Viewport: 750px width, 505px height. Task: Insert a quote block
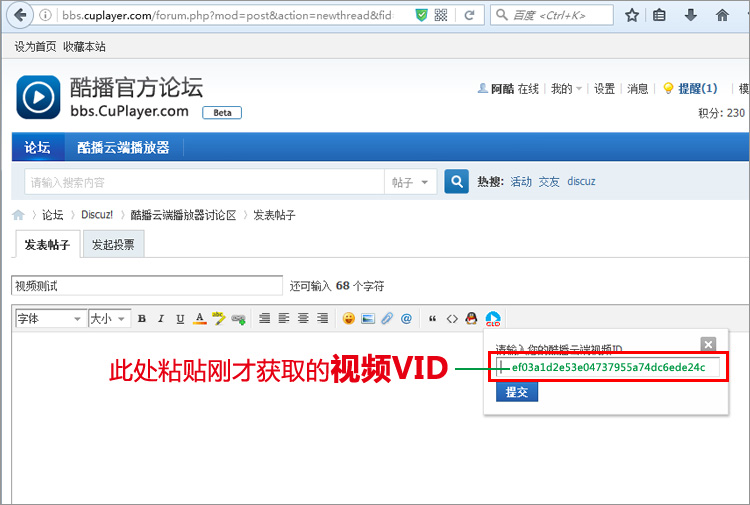tap(433, 319)
